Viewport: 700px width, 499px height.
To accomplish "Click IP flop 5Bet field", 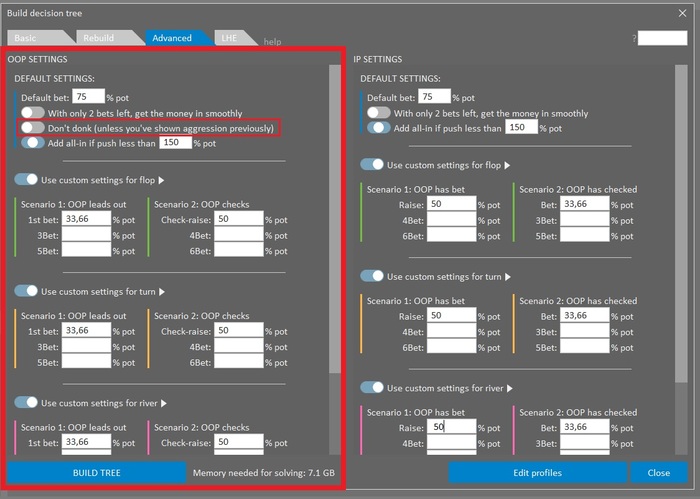I will coord(584,235).
